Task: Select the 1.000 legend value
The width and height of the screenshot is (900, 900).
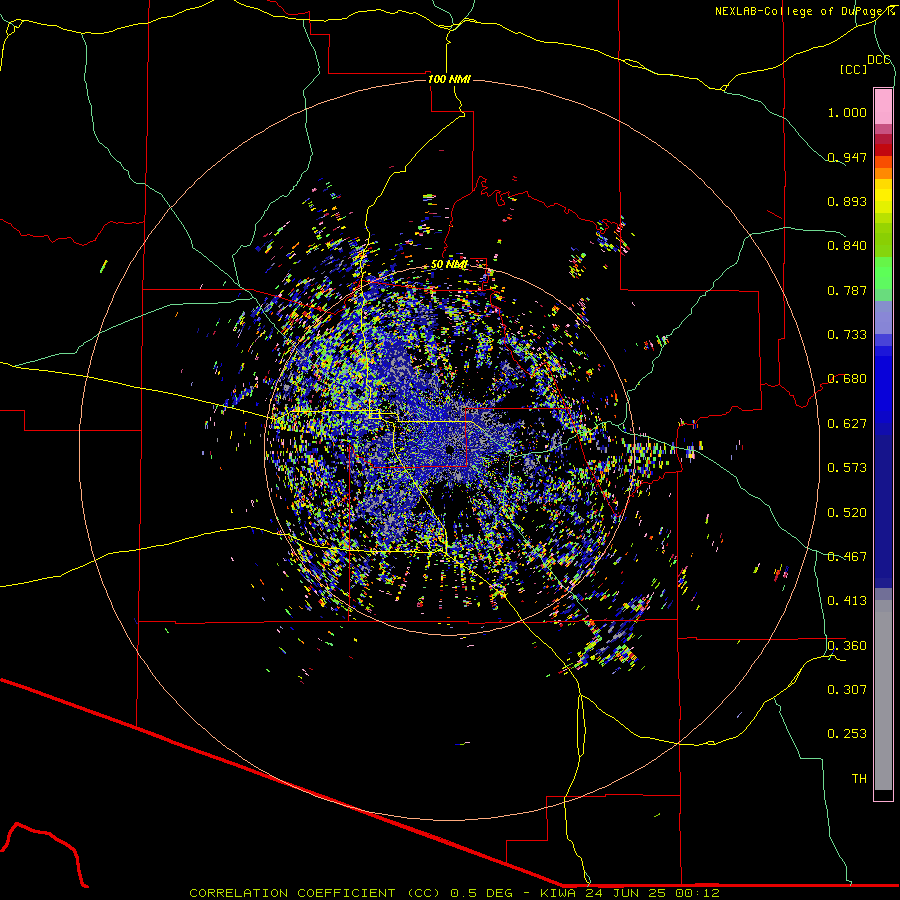Action: point(847,112)
